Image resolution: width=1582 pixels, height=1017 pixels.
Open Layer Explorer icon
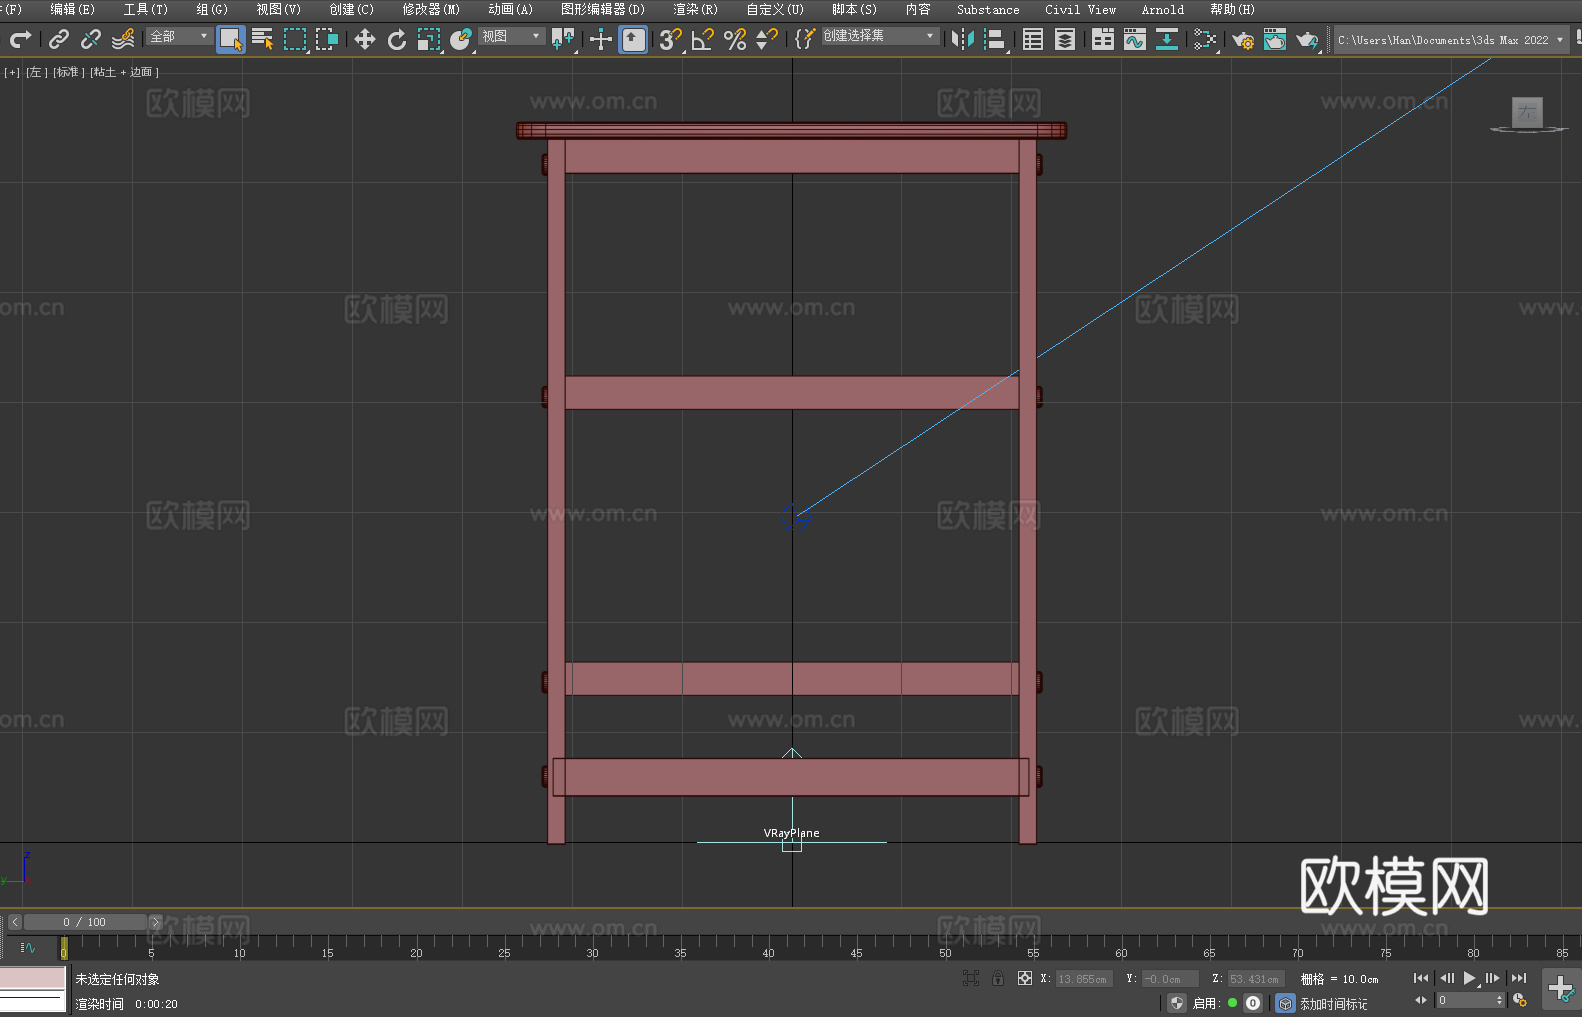pyautogui.click(x=1065, y=39)
